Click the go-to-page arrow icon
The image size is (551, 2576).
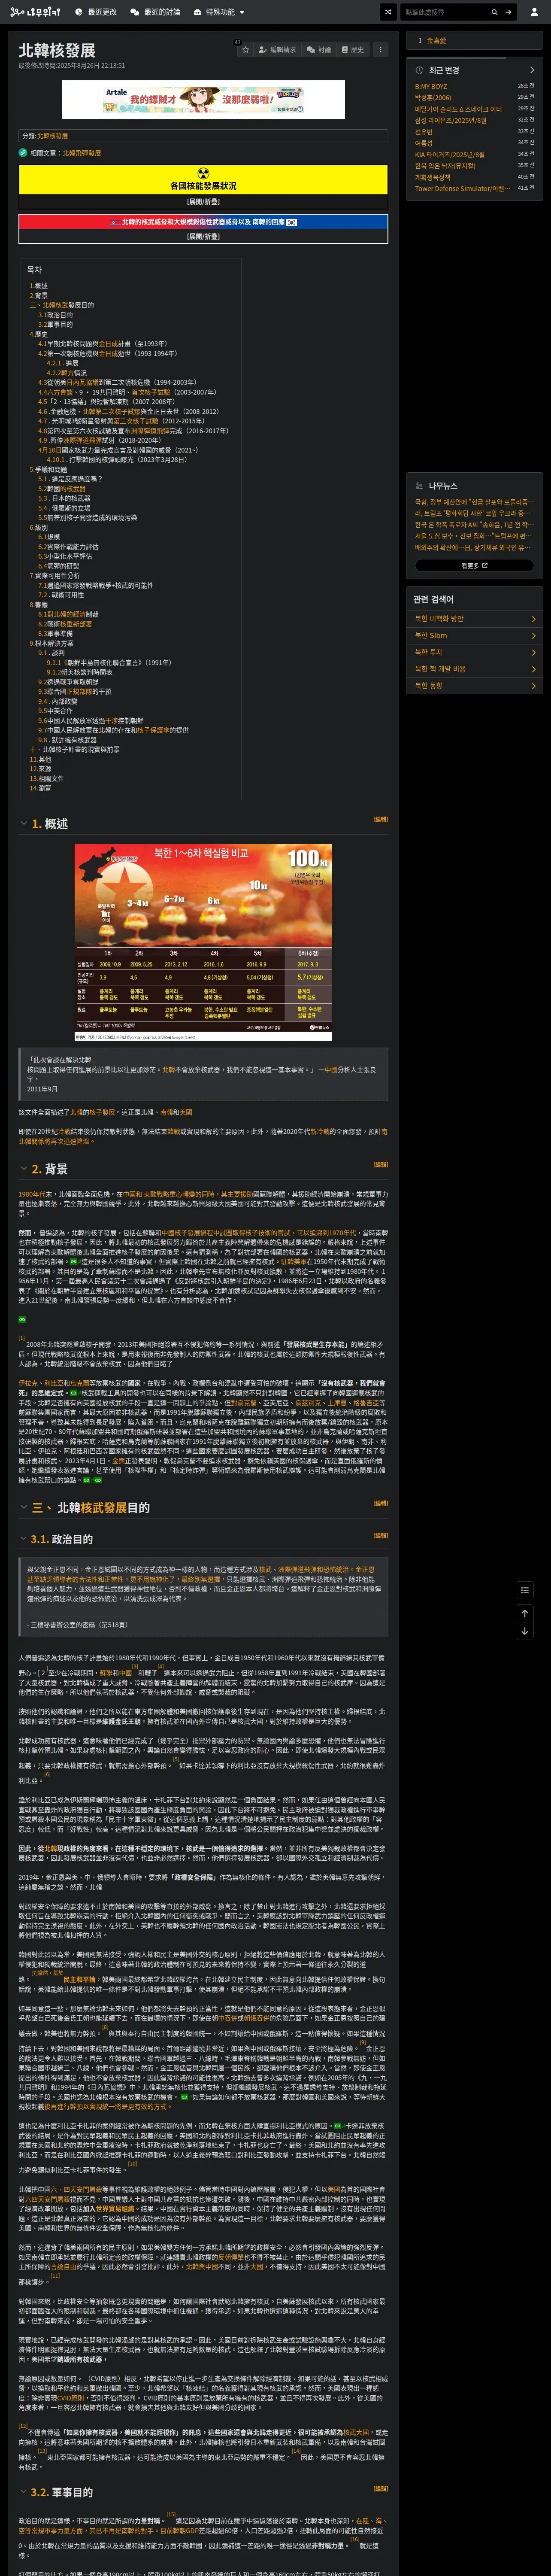coord(508,12)
